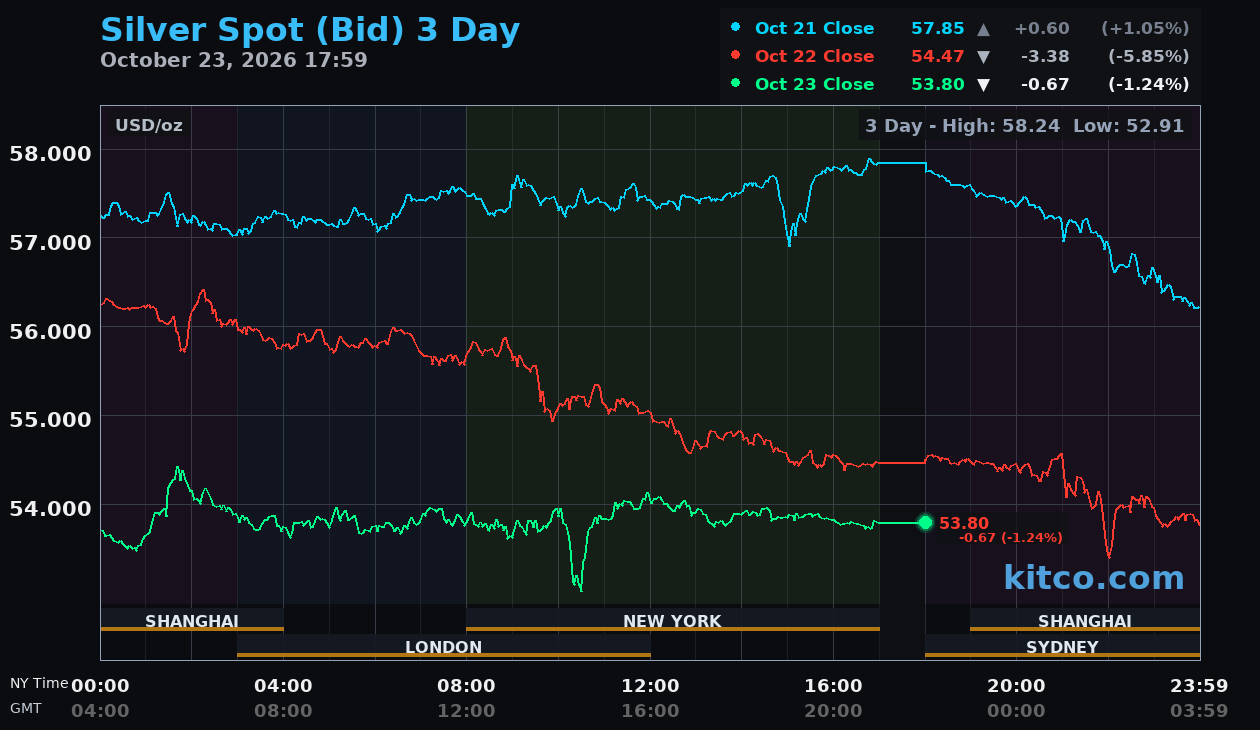The width and height of the screenshot is (1260, 730).
Task: Click the 00:00 NY time tick
Action: coord(100,686)
